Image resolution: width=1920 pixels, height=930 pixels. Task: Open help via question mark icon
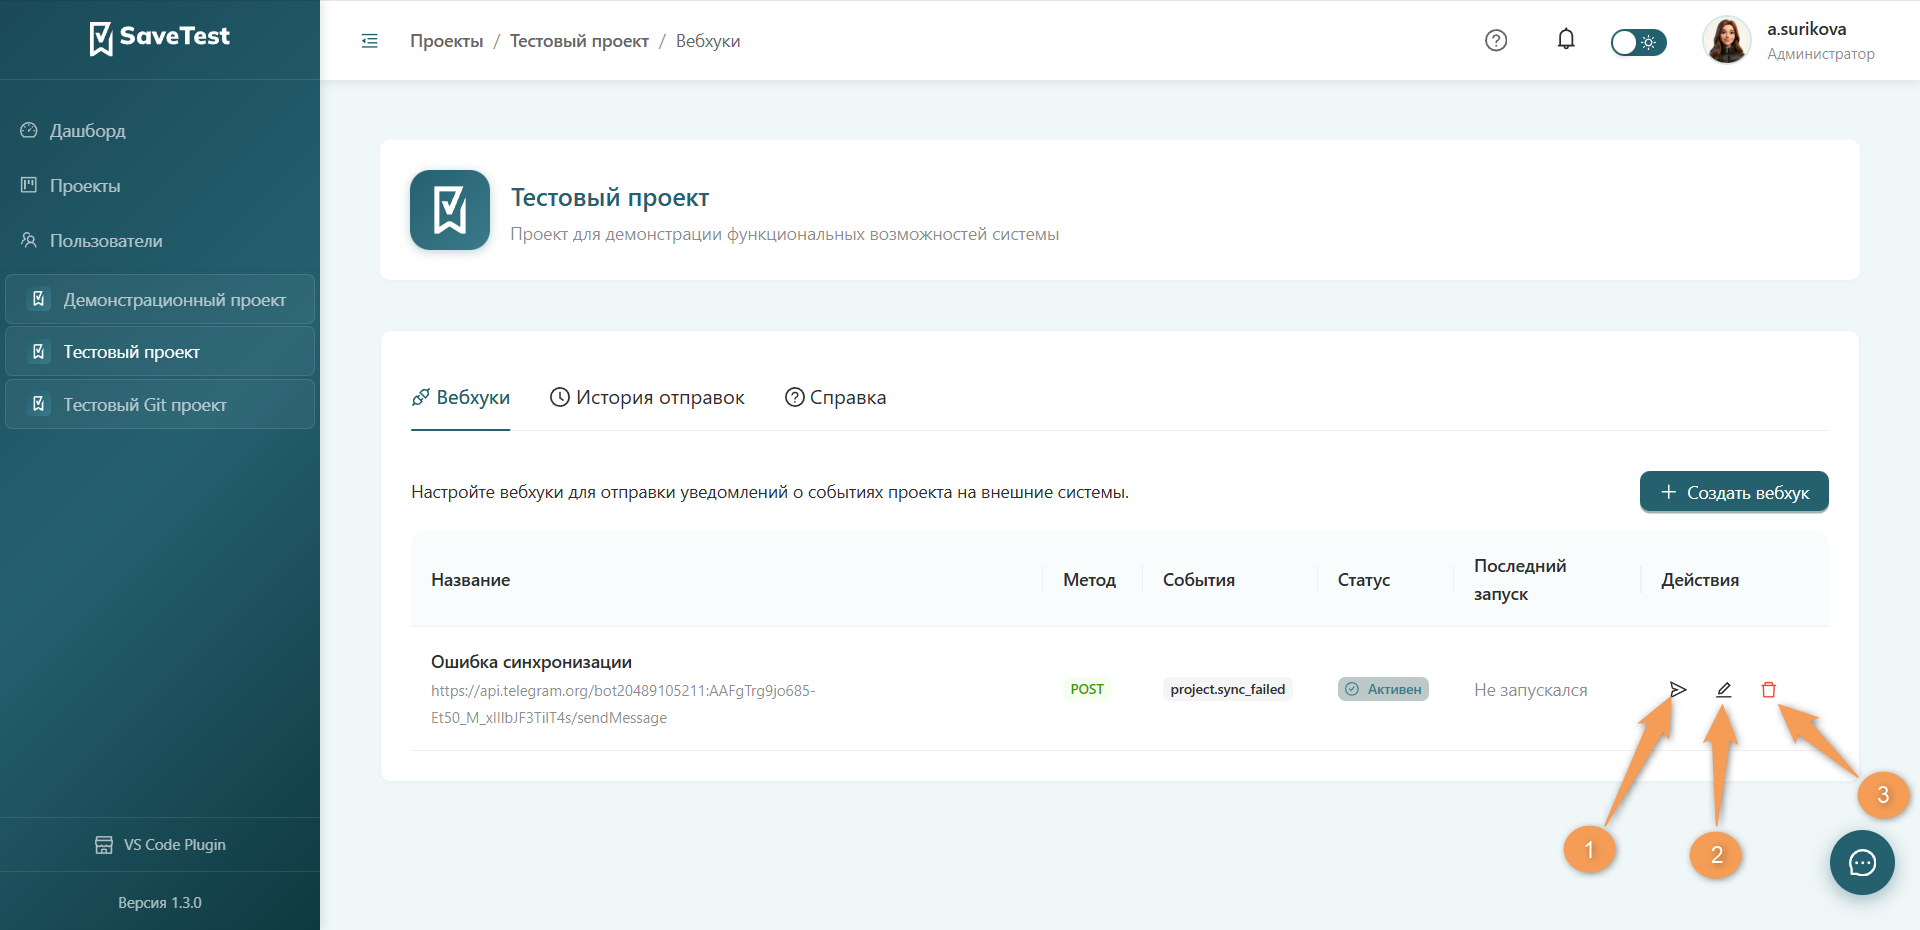pos(1496,40)
